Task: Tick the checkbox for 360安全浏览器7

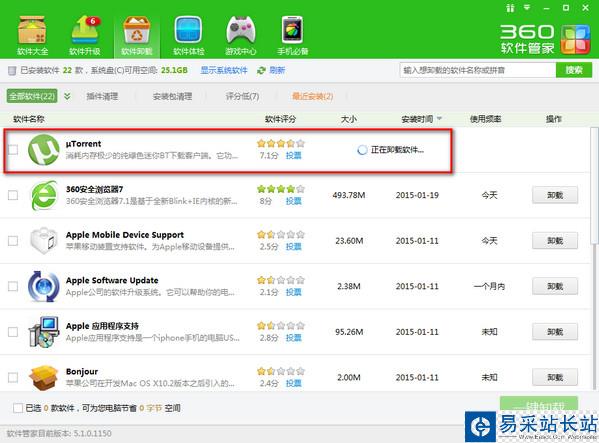Action: point(13,195)
